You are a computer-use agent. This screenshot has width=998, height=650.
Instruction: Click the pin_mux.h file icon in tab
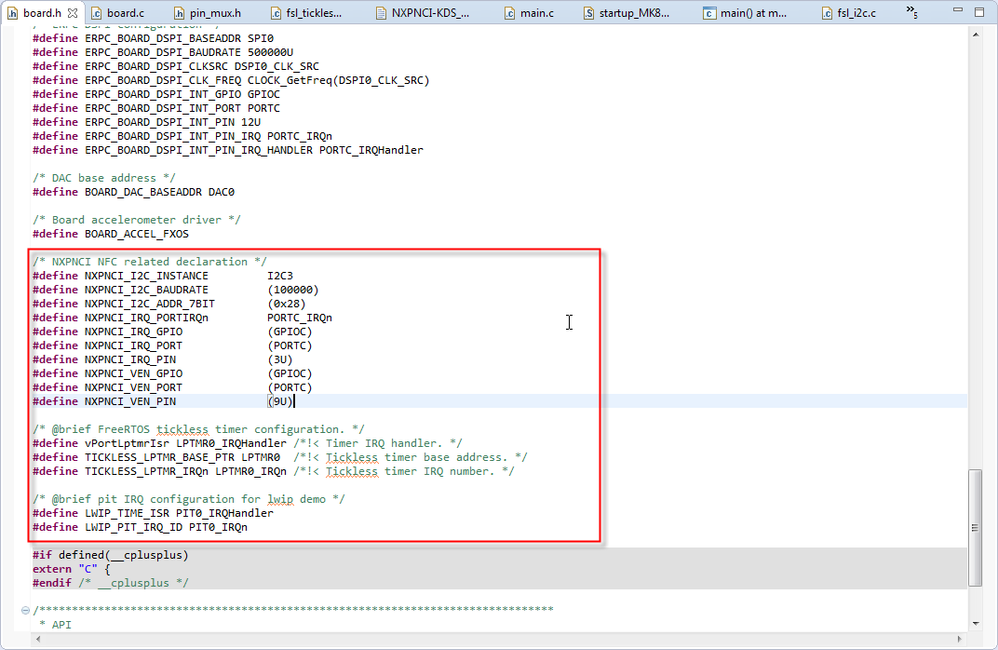[179, 13]
